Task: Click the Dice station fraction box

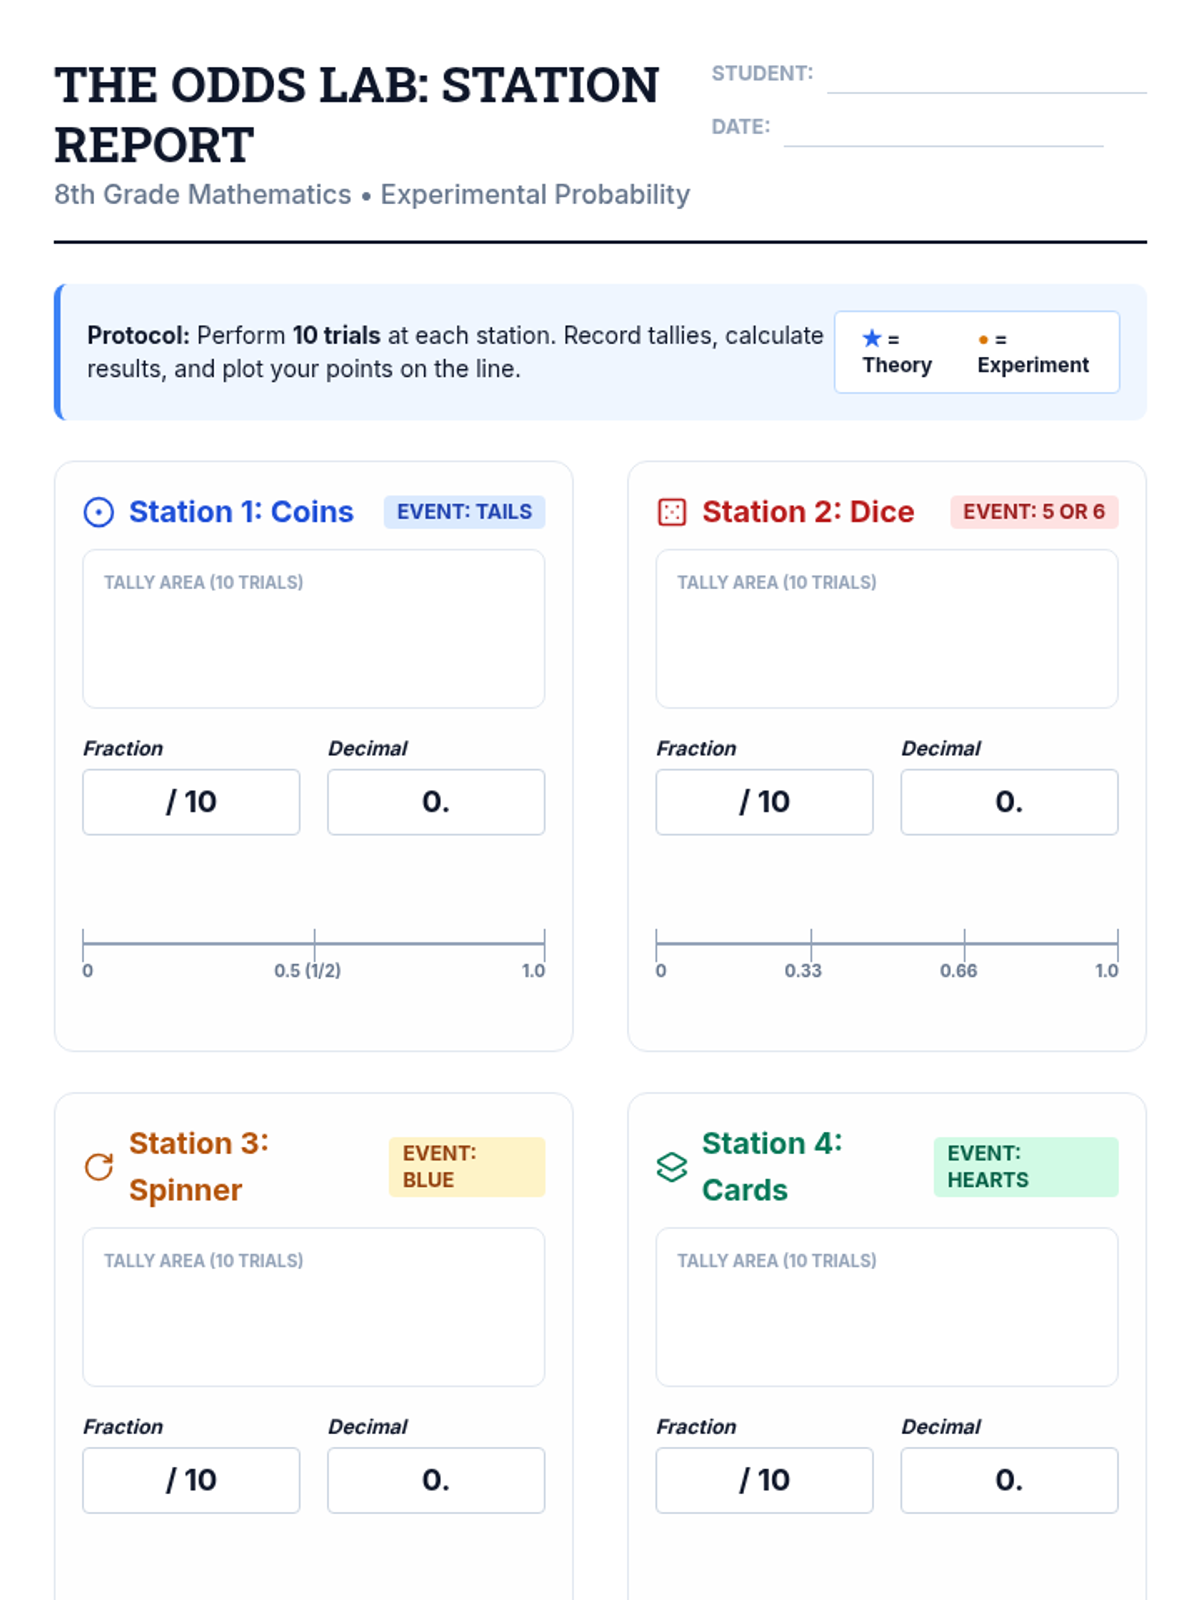Action: point(764,802)
